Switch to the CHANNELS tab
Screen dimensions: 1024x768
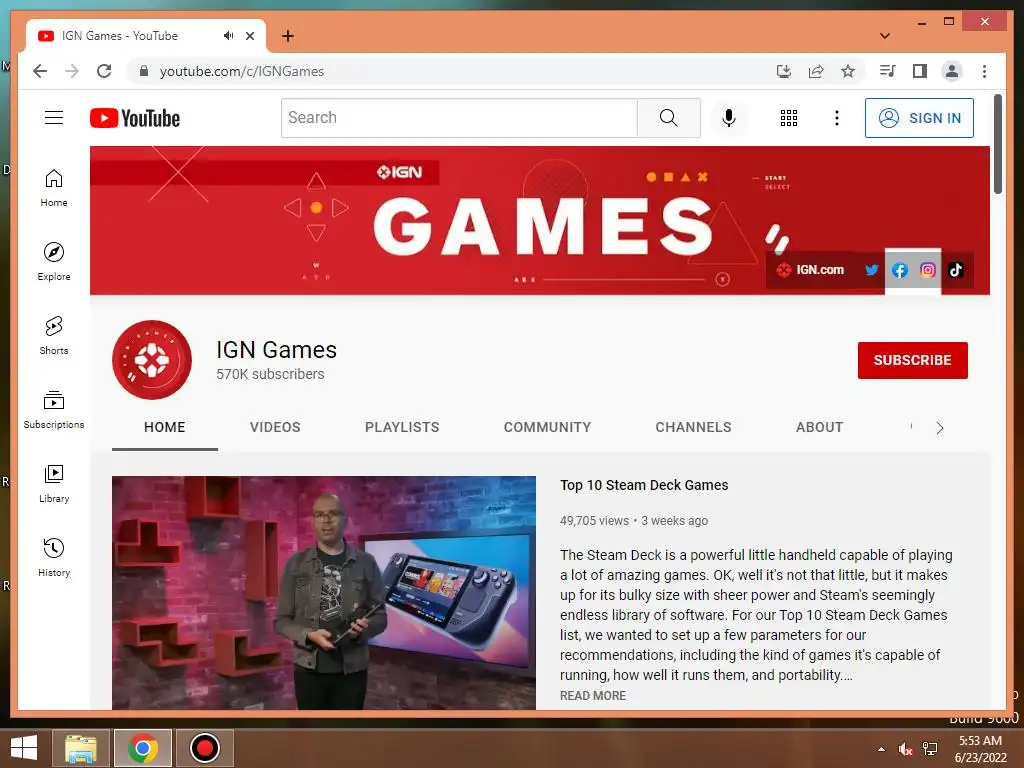coord(694,427)
